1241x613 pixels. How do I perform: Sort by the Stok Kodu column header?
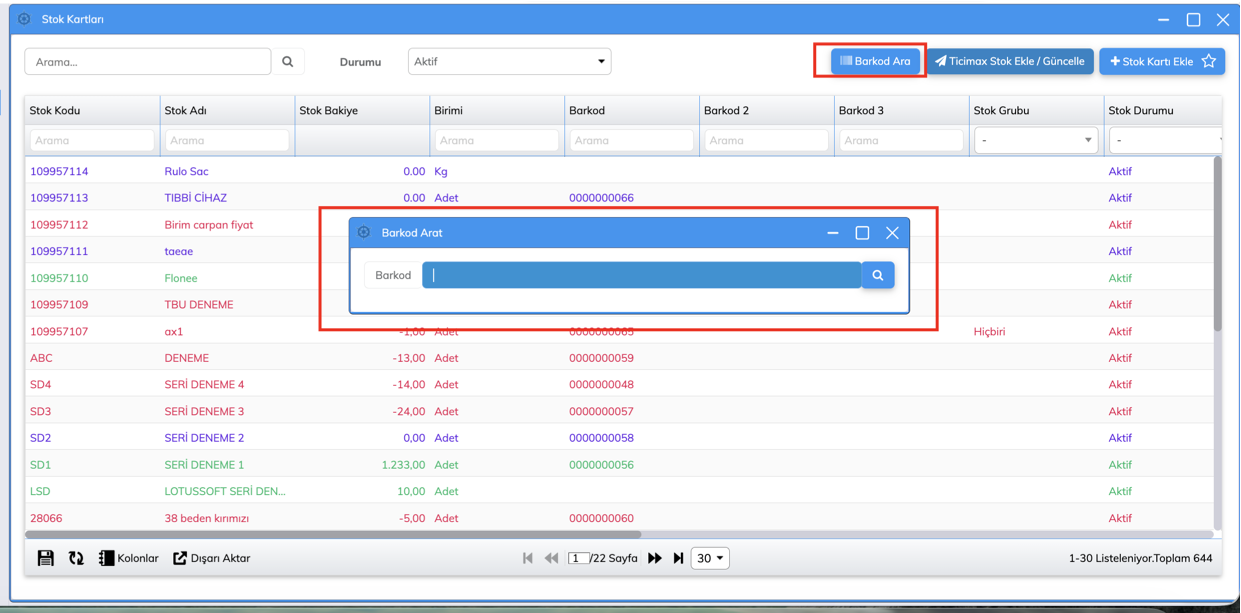[x=55, y=110]
